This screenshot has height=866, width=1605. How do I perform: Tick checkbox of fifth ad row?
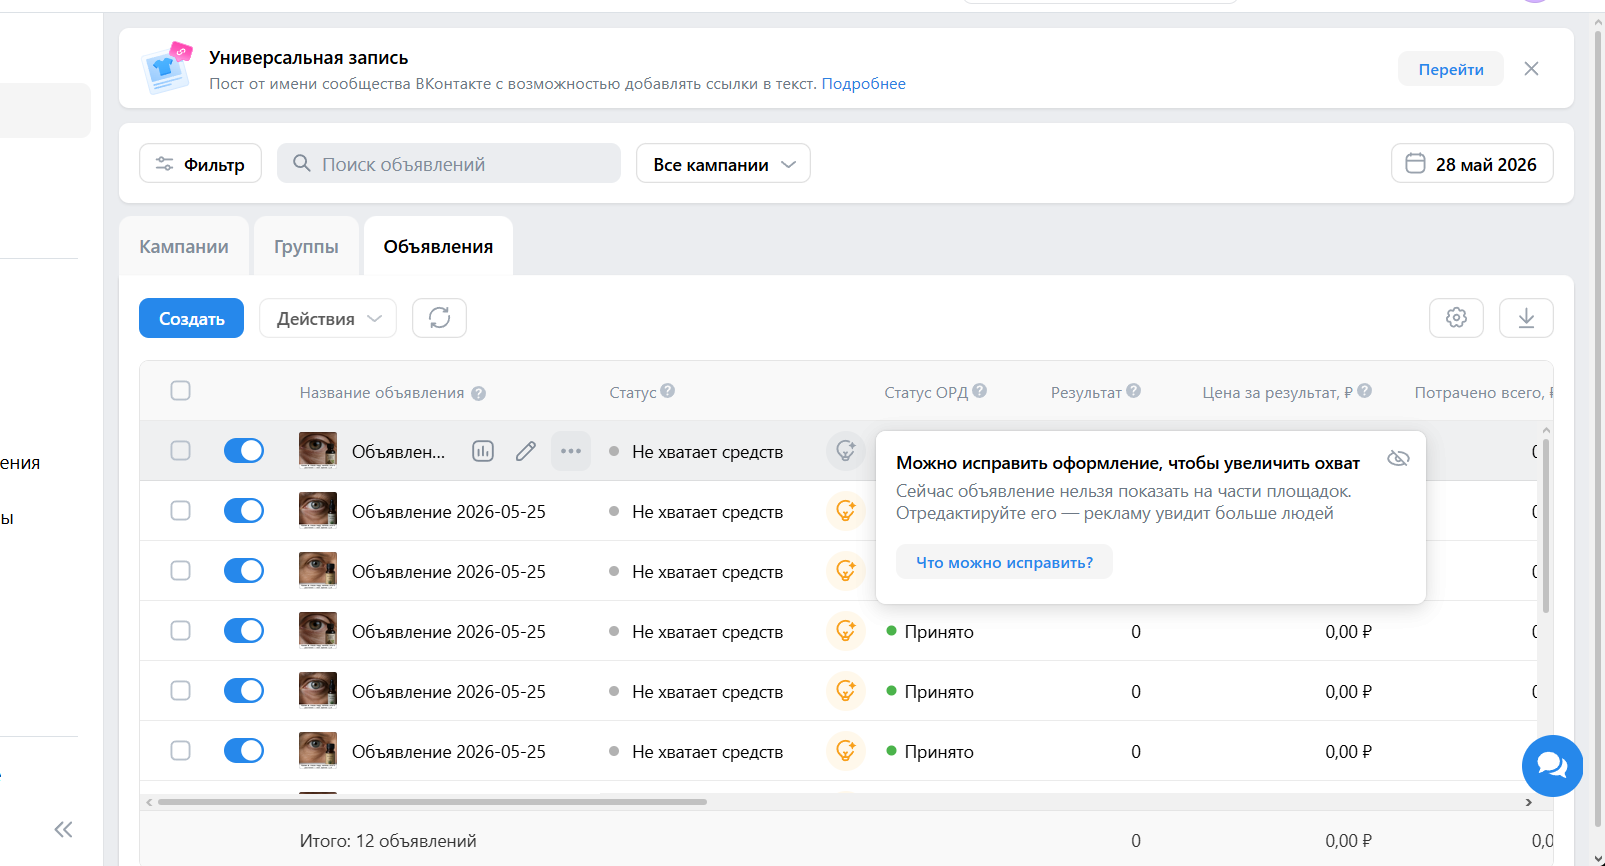pyautogui.click(x=180, y=691)
